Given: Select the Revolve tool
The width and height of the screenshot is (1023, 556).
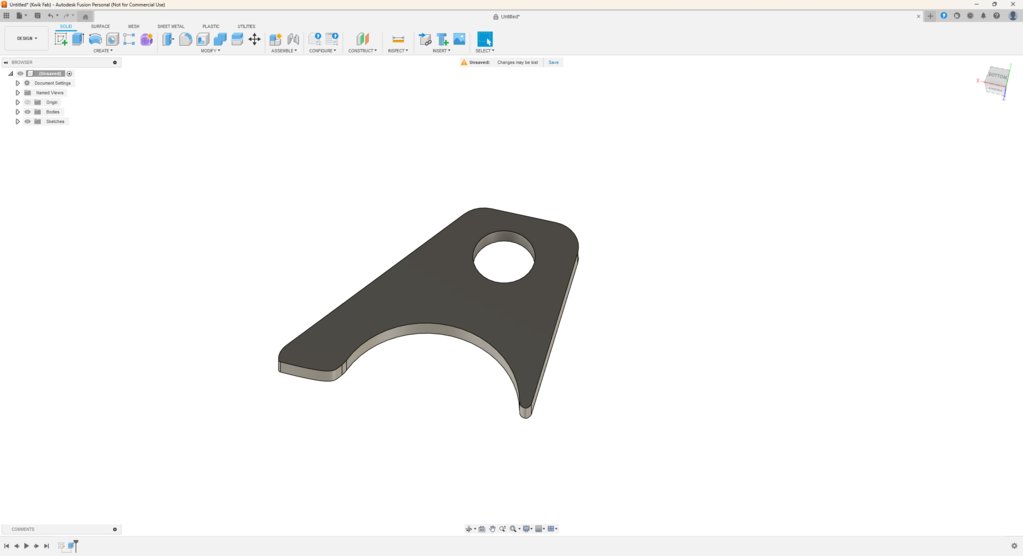Looking at the screenshot, I should point(95,39).
